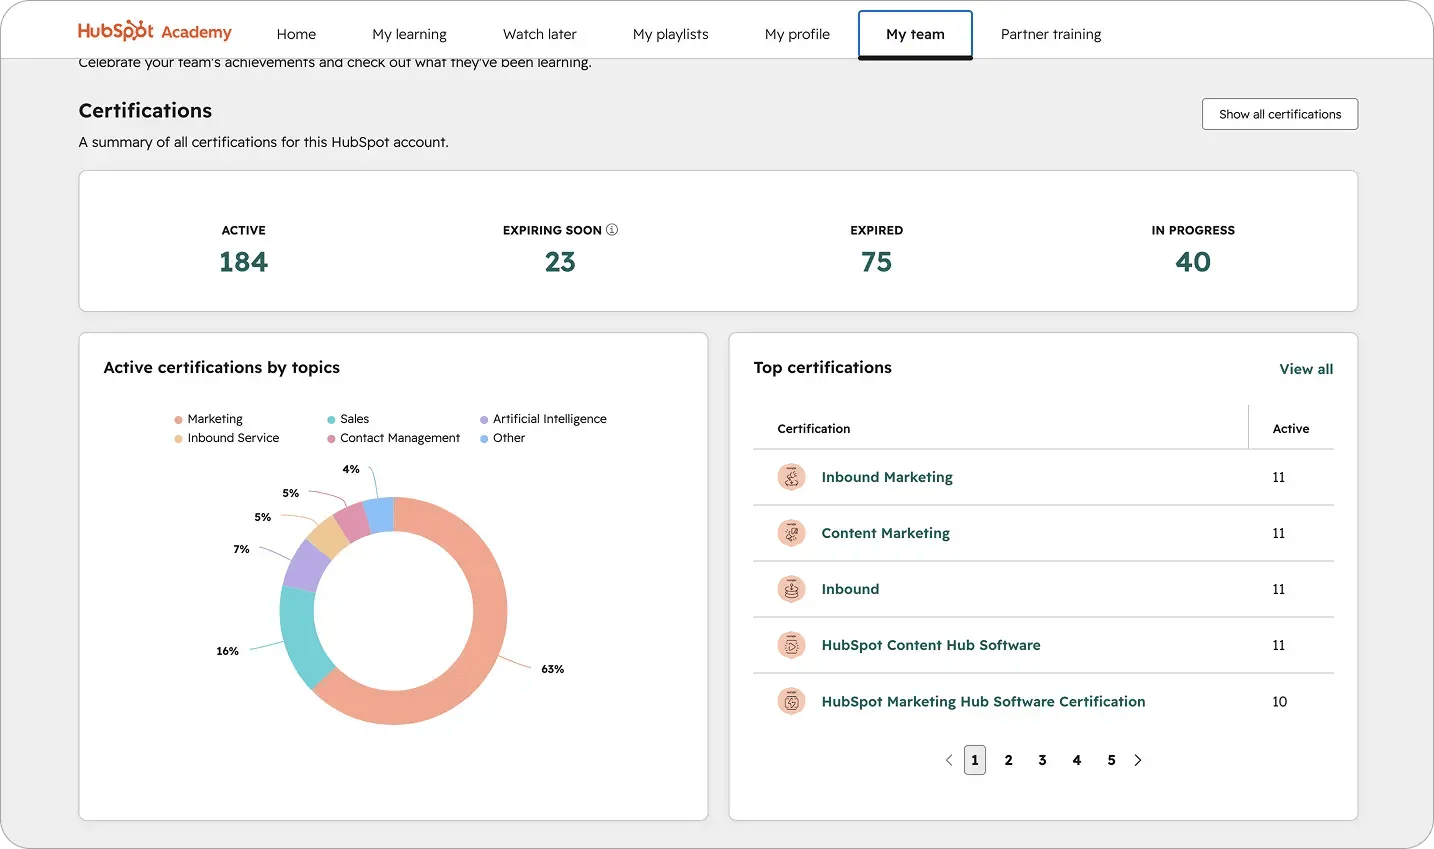Open the Watch later tab
1434x849 pixels.
540,34
